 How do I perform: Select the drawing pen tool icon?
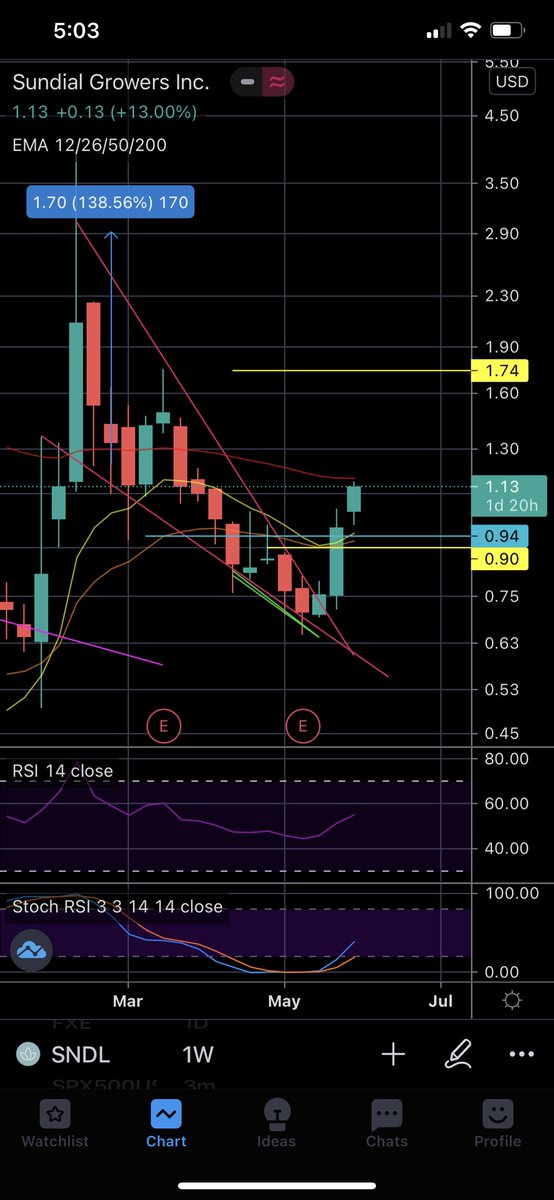[458, 1053]
